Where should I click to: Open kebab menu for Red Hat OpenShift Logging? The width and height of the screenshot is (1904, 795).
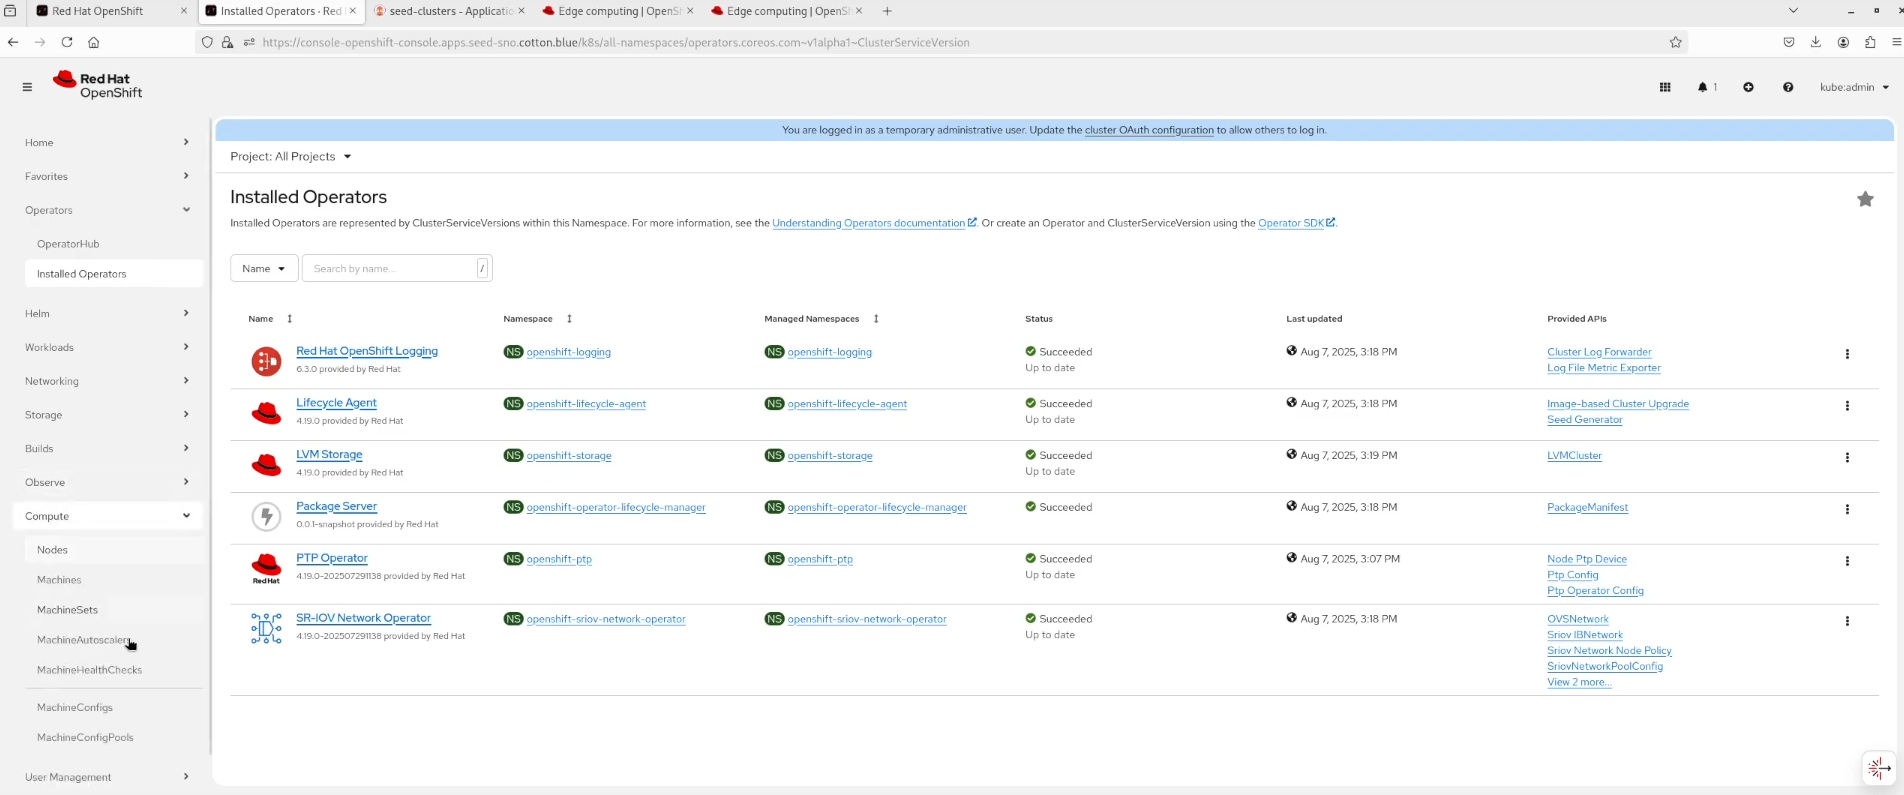(1847, 354)
